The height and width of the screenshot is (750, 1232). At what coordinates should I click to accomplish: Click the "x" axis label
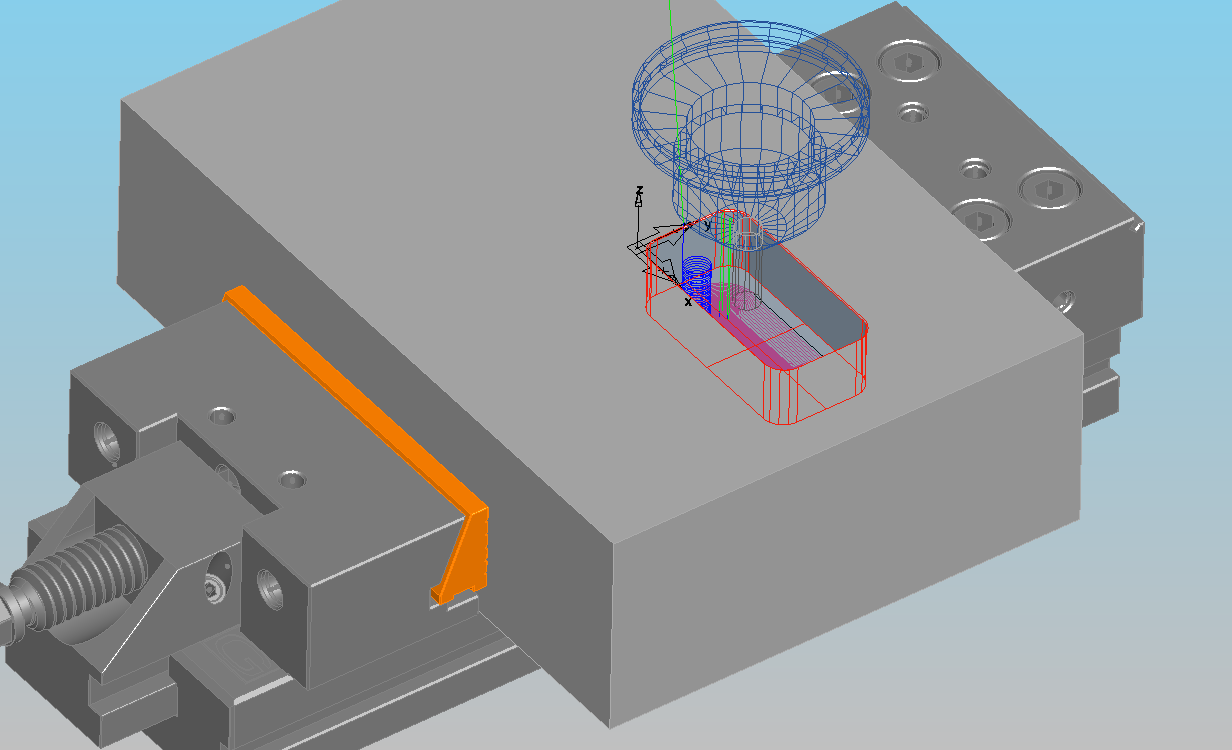pyautogui.click(x=688, y=301)
